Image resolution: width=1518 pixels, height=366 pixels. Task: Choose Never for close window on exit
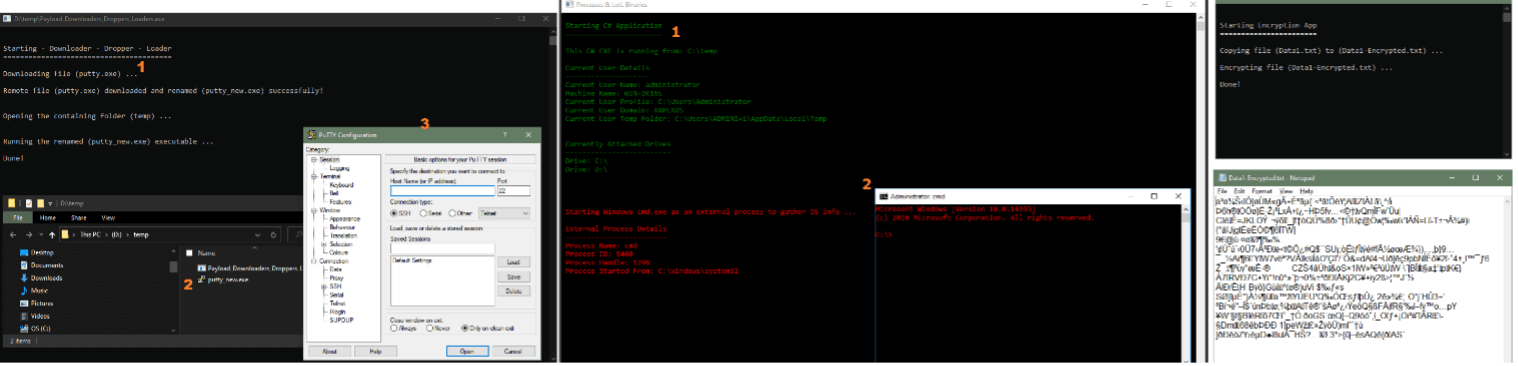pos(431,328)
